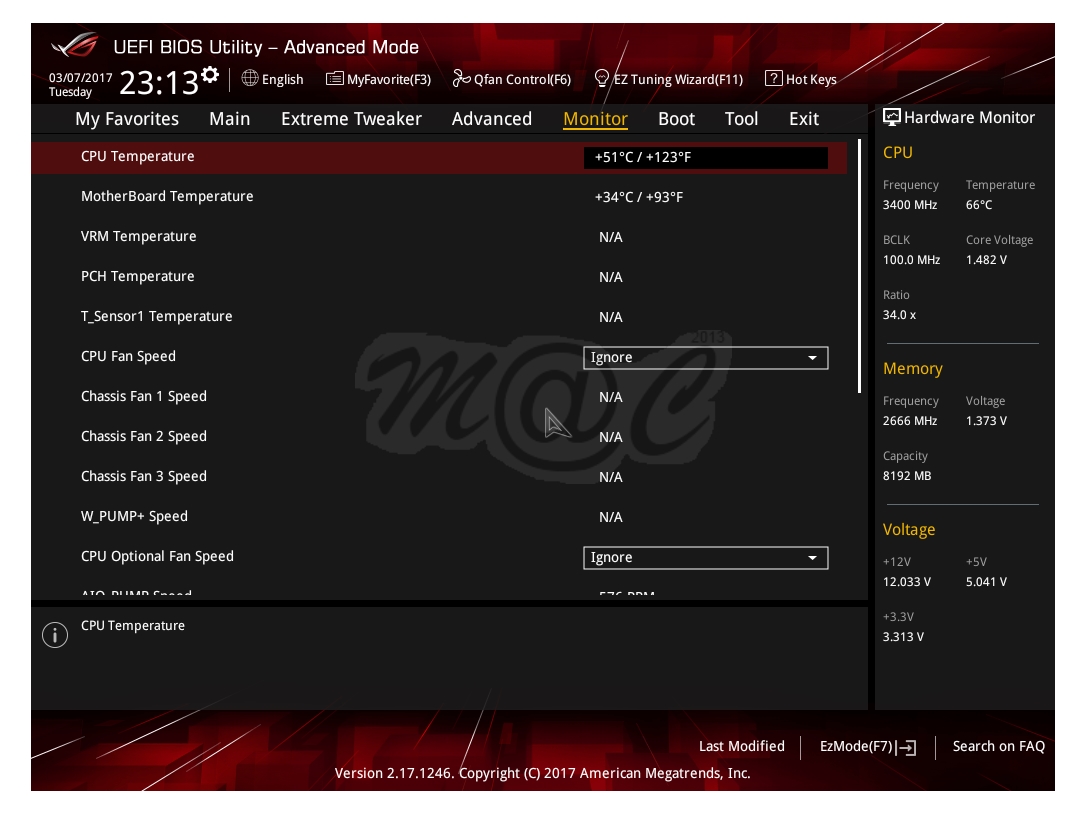This screenshot has width=1086, height=814.
Task: Select the CPU Temperature row label
Action: tap(137, 157)
